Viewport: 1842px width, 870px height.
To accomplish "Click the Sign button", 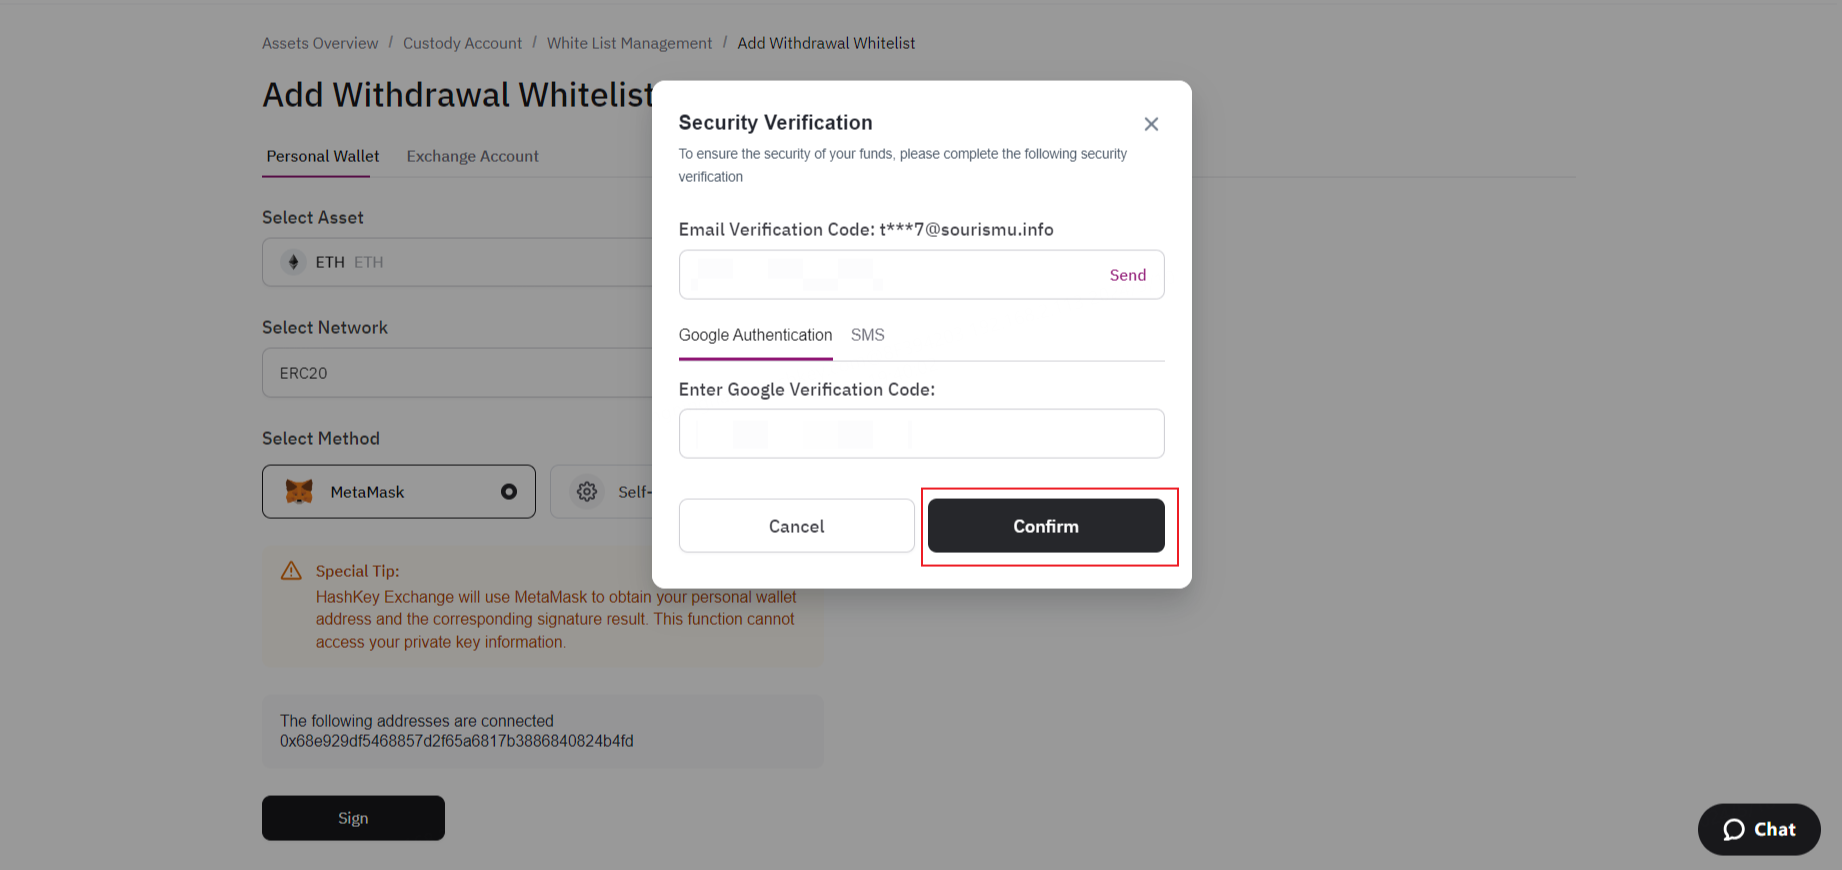I will (353, 818).
